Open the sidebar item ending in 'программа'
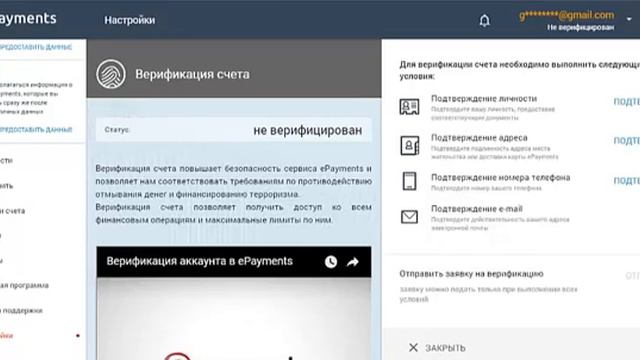Screen dimensions: 640x360 [24, 285]
